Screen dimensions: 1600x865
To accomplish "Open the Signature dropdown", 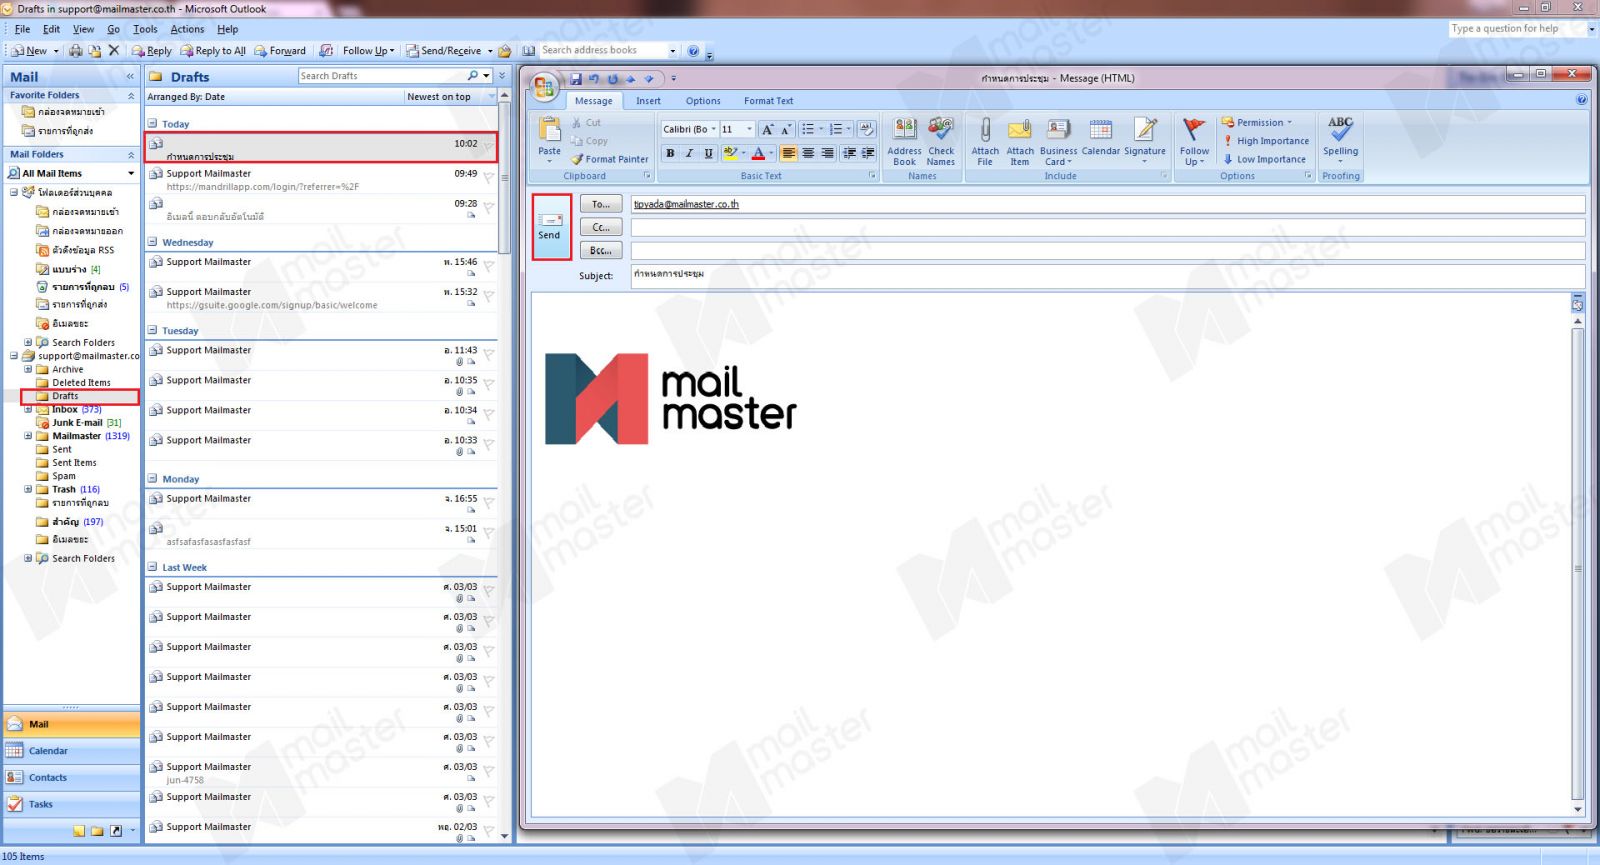I will click(1145, 140).
